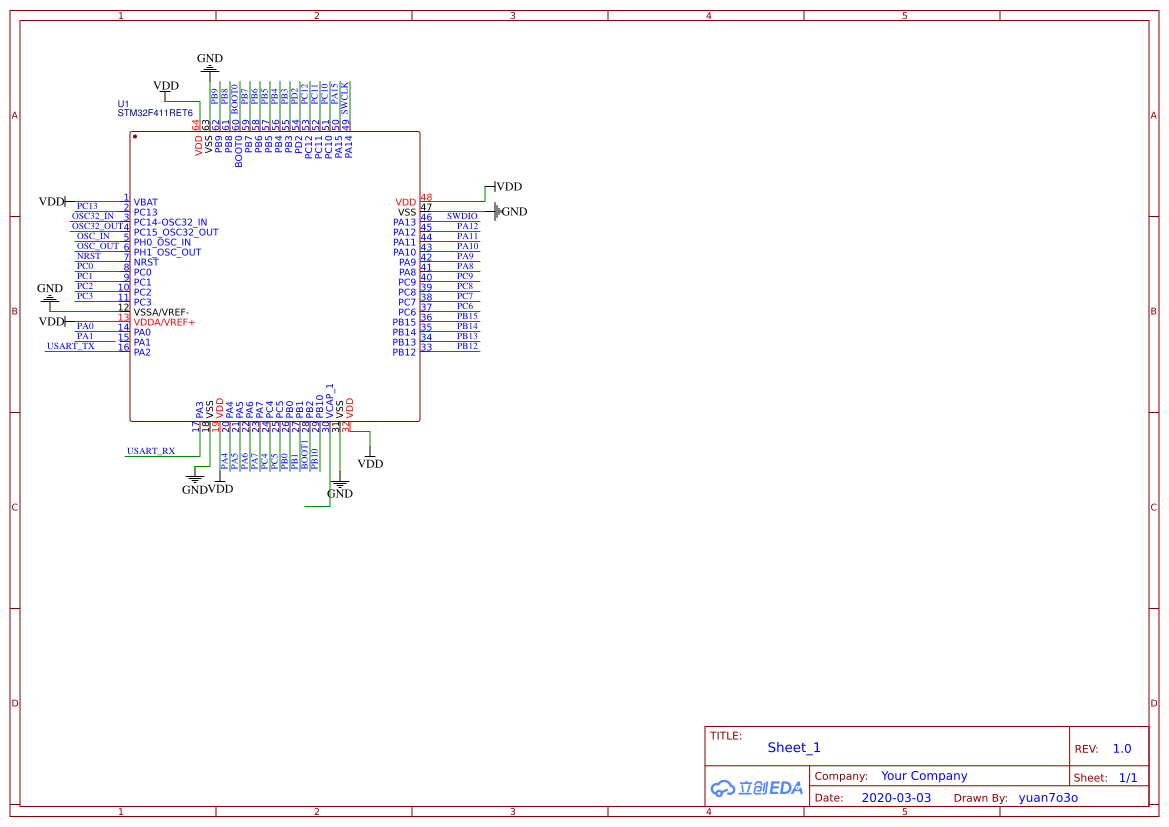The width and height of the screenshot is (1169, 827).
Task: Select the USART_RX net label
Action: pos(151,451)
